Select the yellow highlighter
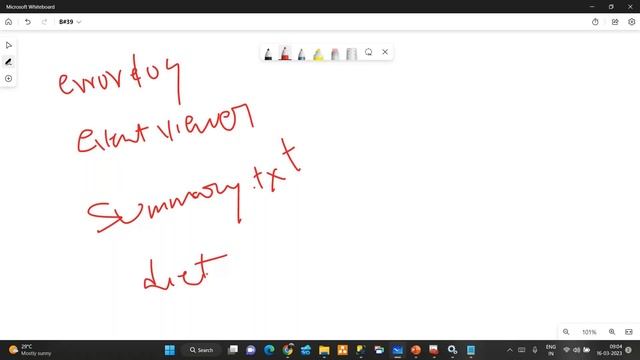 click(318, 53)
